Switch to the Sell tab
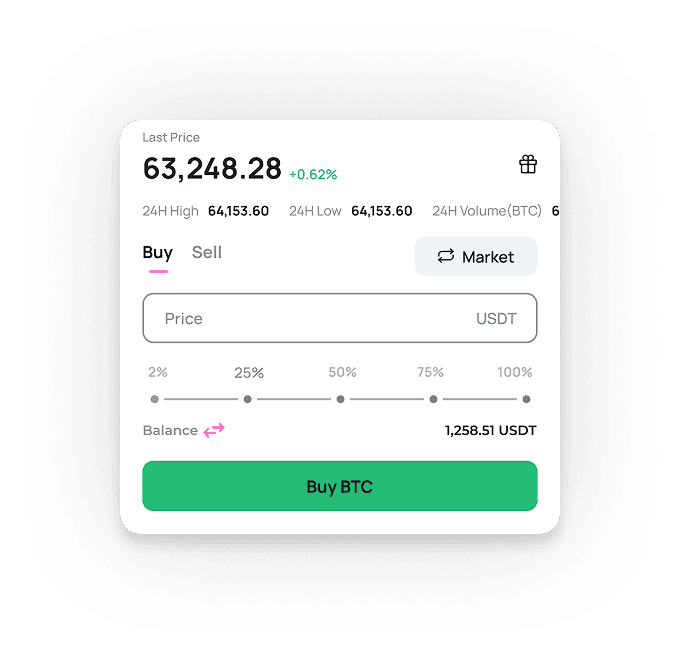The height and width of the screenshot is (654, 680). point(206,252)
